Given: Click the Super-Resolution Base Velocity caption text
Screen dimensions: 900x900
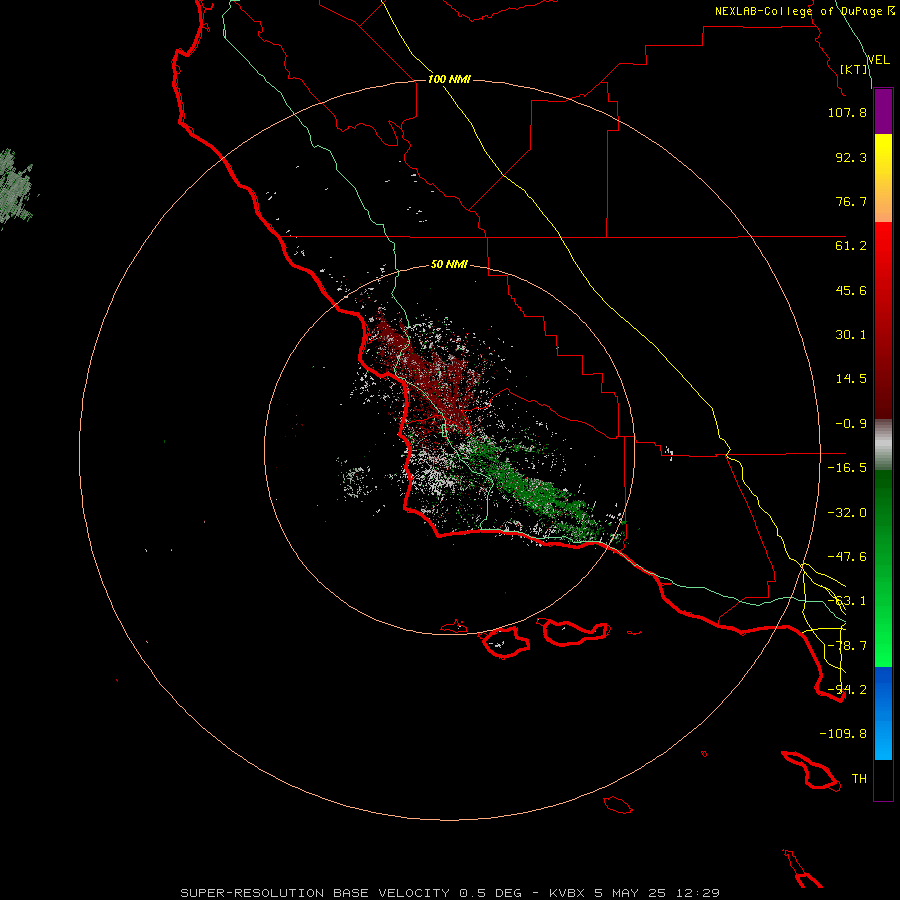Looking at the screenshot, I should point(450,893).
